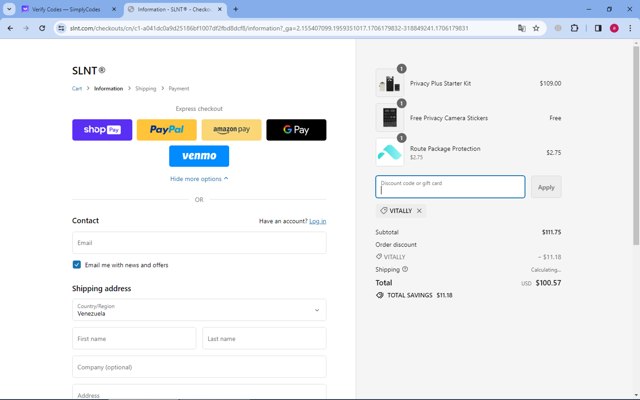640x400 pixels.
Task: Go to Cart breadcrumb link
Action: (77, 89)
